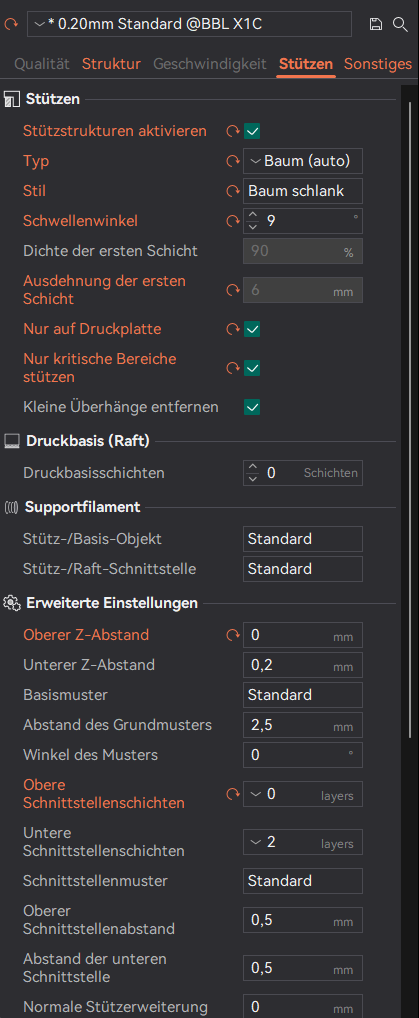Reset the preset using the top-left revert arrow
This screenshot has width=419, height=1018.
11,25
